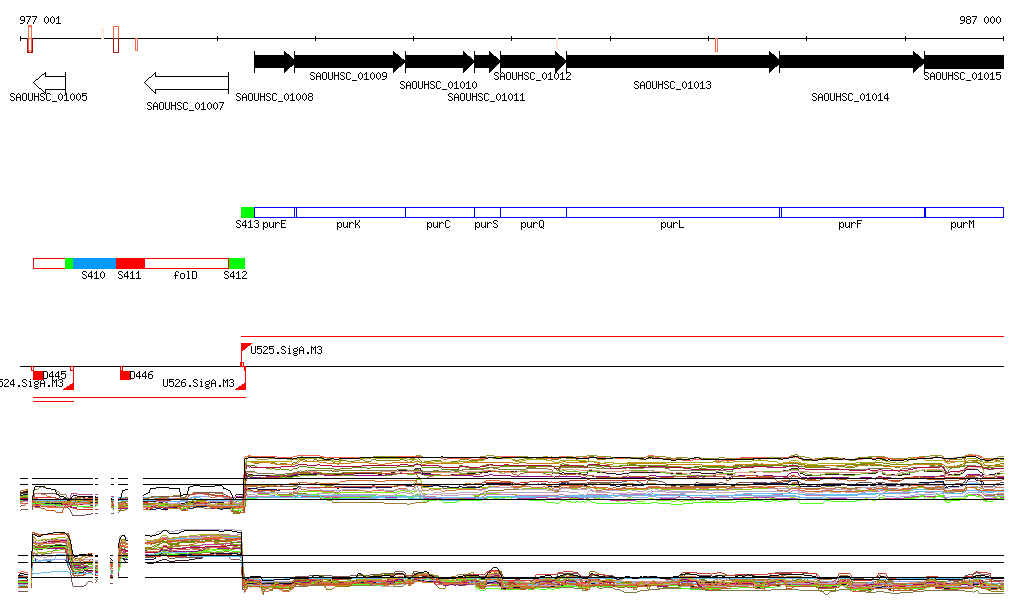This screenshot has height=611, width=1024.
Task: Click the SAOUHSC_01005 white gene arrow
Action: 49,82
